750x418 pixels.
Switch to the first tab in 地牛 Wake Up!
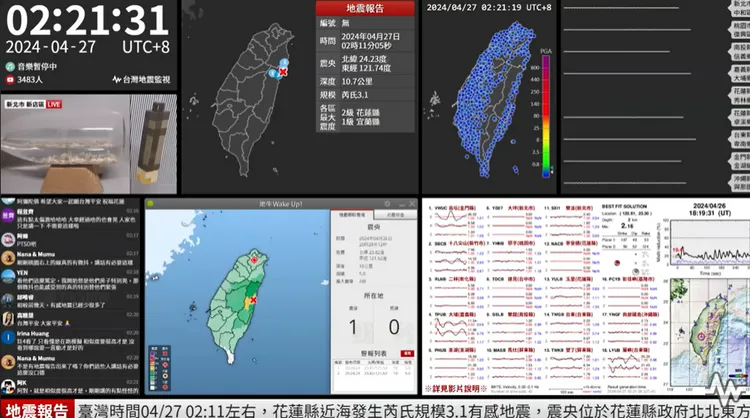point(352,215)
